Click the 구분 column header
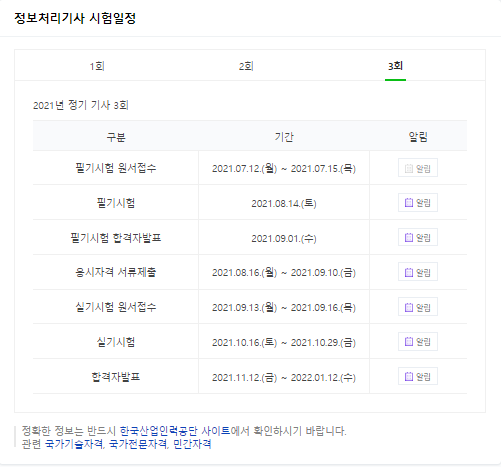The width and height of the screenshot is (501, 467). point(116,137)
